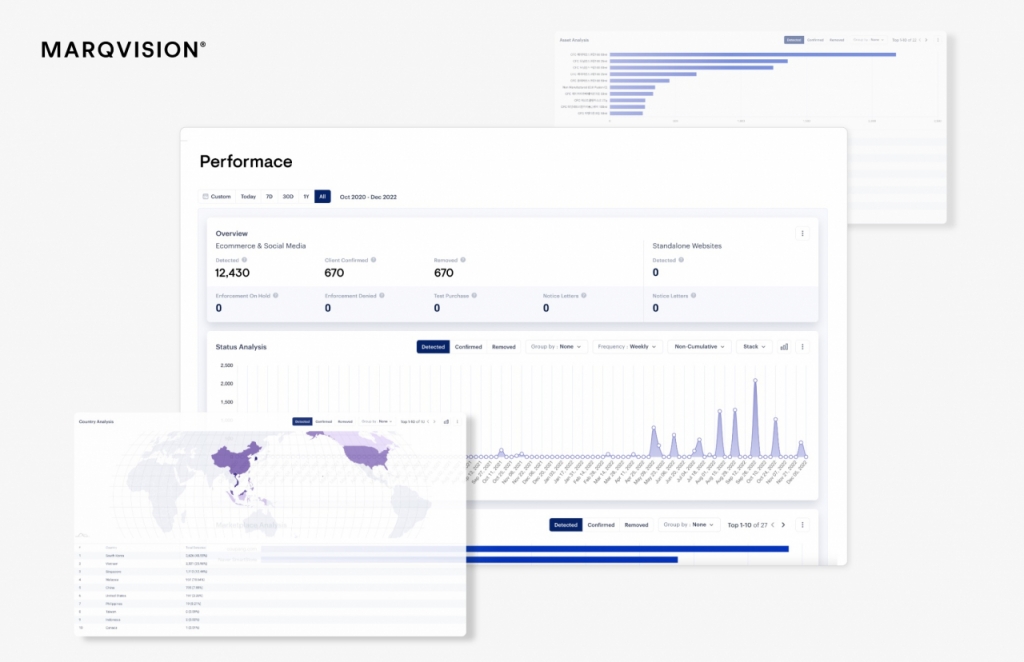The width and height of the screenshot is (1024, 662).
Task: Switch Marketplace Analysis to Detected
Action: [566, 525]
